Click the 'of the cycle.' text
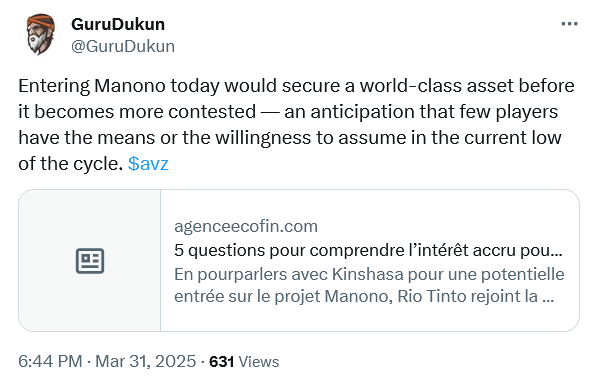The image size is (598, 376). click(x=71, y=164)
